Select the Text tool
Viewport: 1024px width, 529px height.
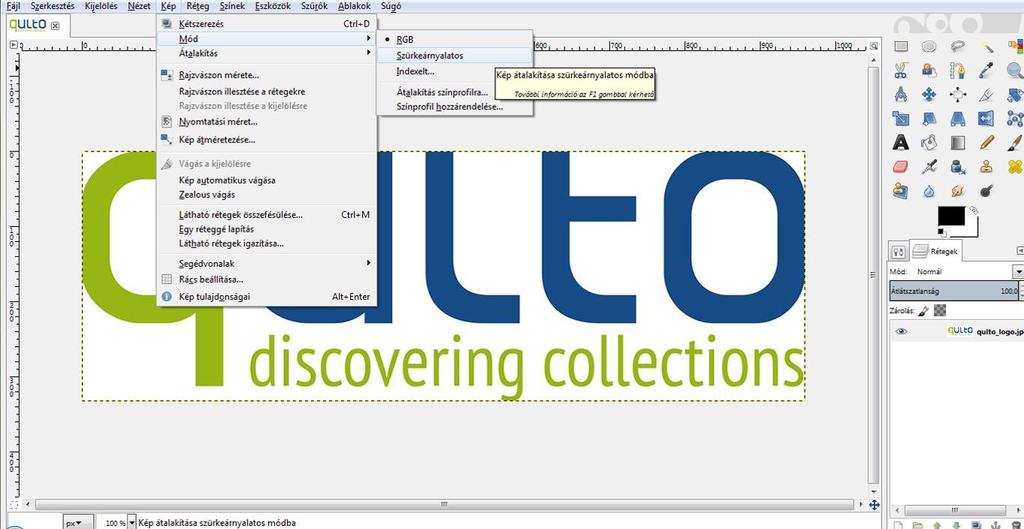pos(901,142)
